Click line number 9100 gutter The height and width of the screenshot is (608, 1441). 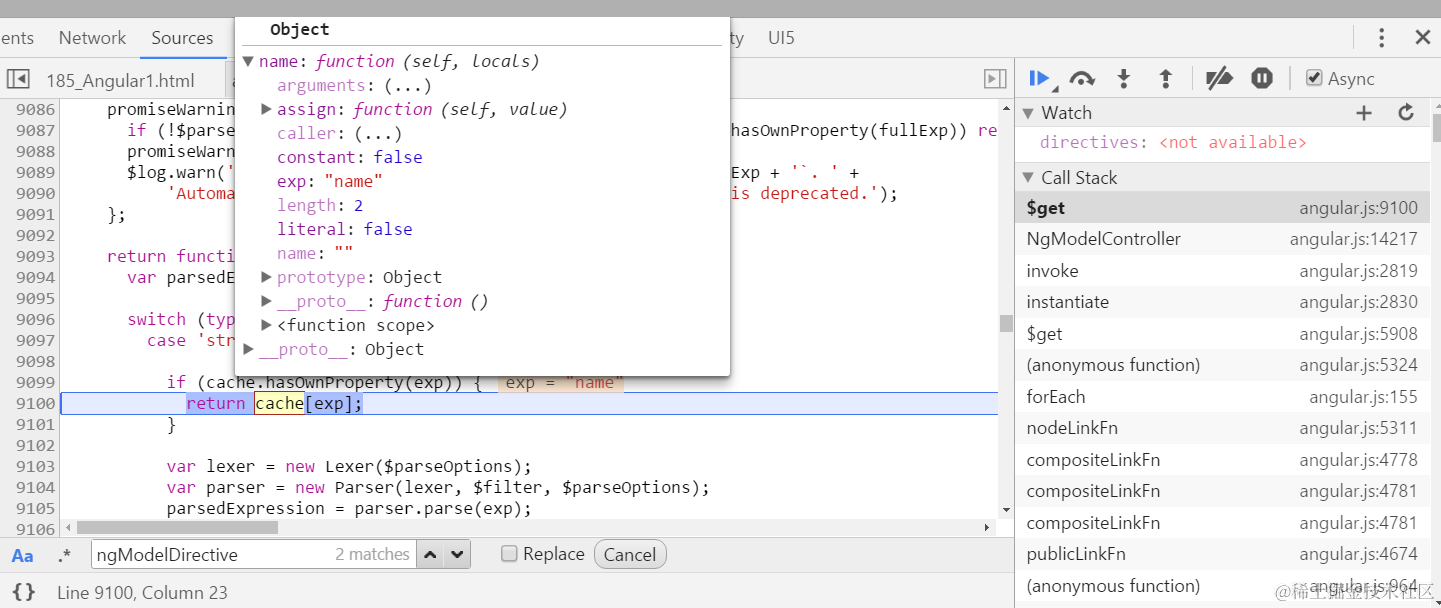point(35,403)
